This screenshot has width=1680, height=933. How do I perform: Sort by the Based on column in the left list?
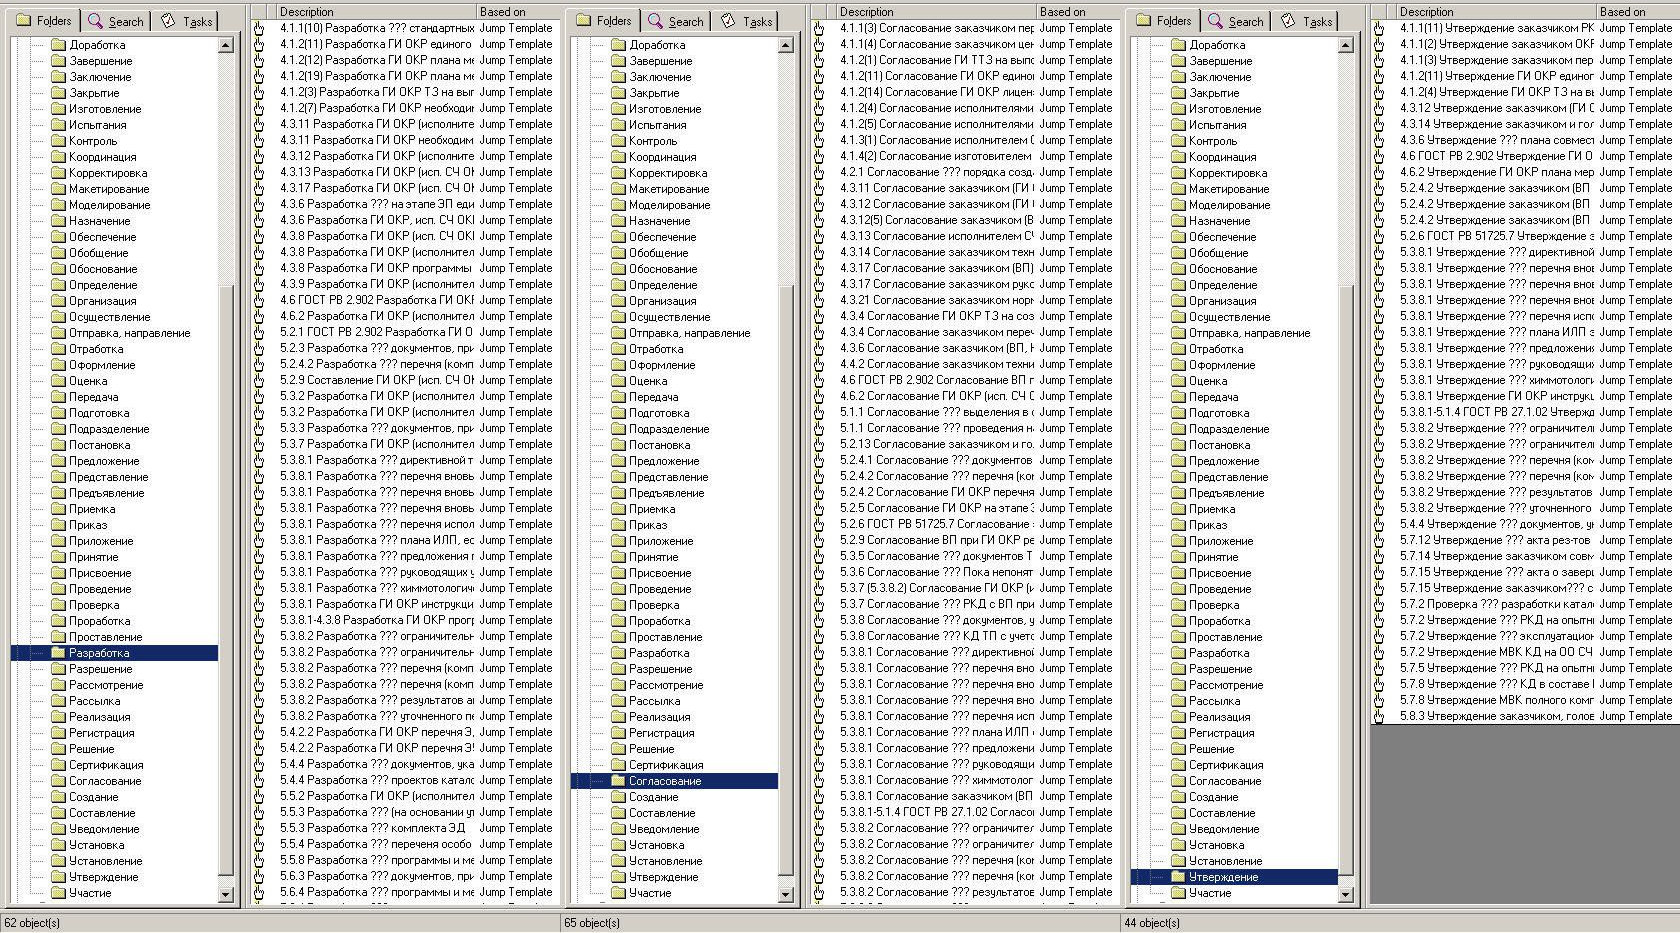[517, 12]
